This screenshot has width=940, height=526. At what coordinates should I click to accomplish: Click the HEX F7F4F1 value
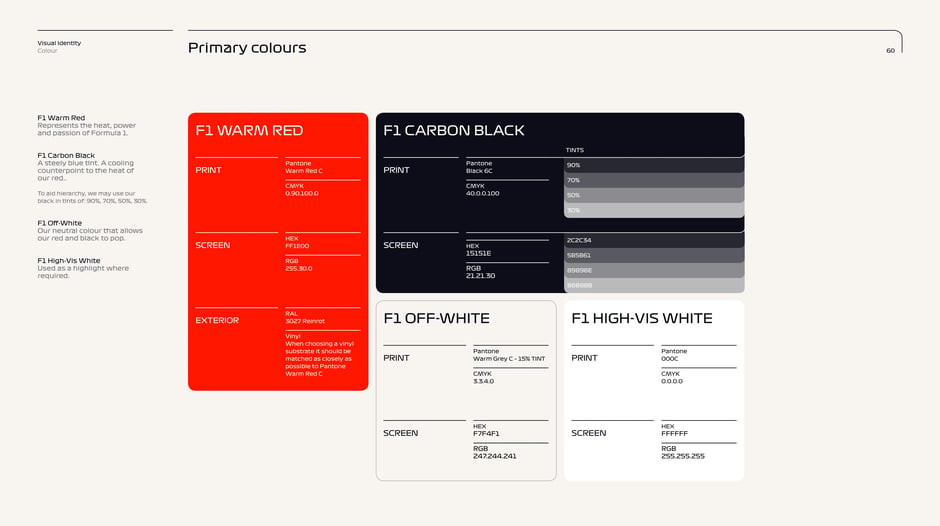pos(486,430)
